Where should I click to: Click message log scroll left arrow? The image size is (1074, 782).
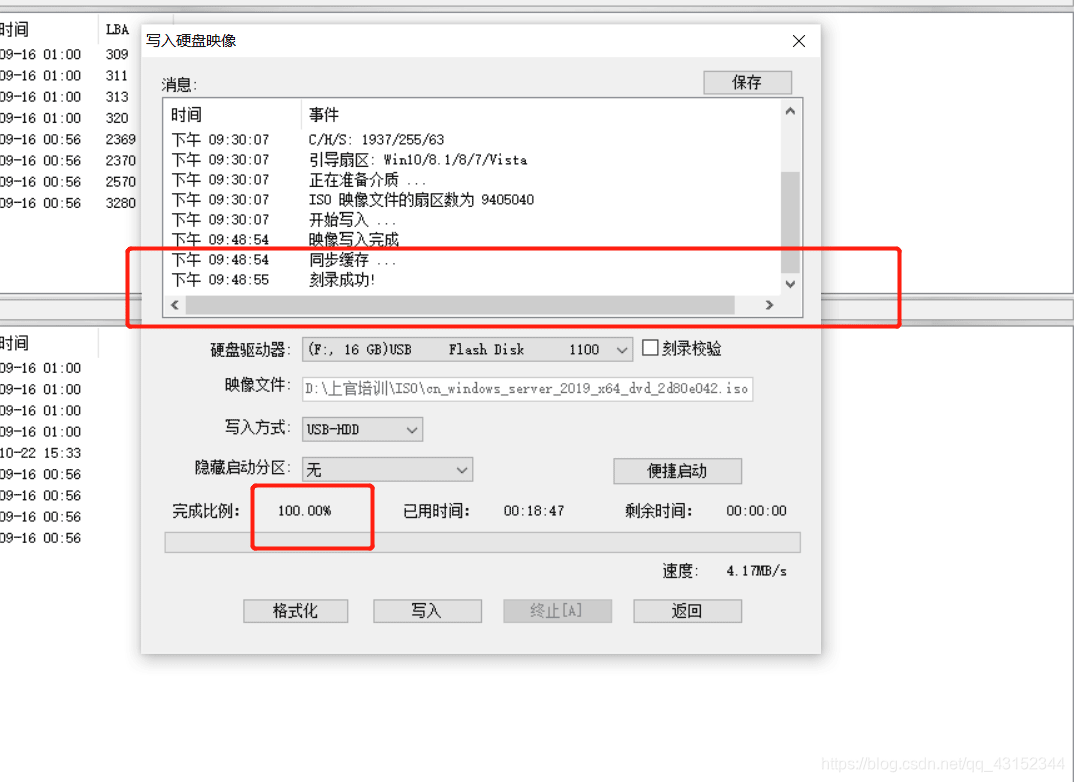point(175,305)
